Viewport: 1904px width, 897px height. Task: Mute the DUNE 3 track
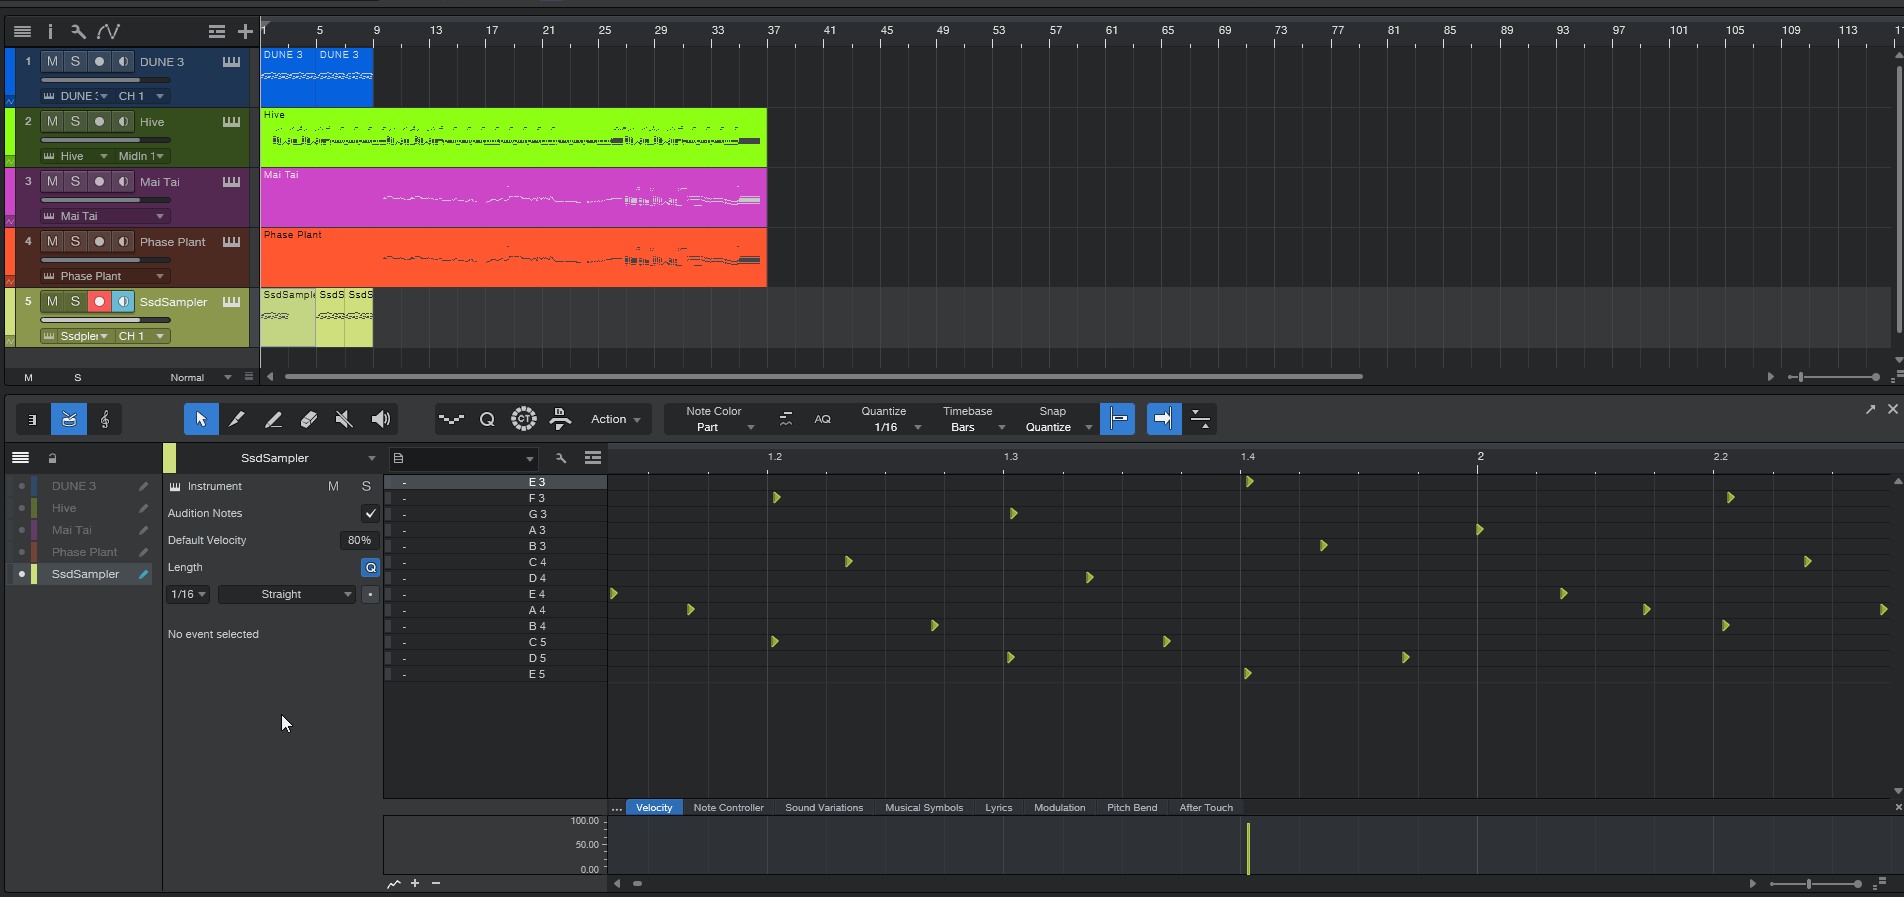tap(52, 62)
